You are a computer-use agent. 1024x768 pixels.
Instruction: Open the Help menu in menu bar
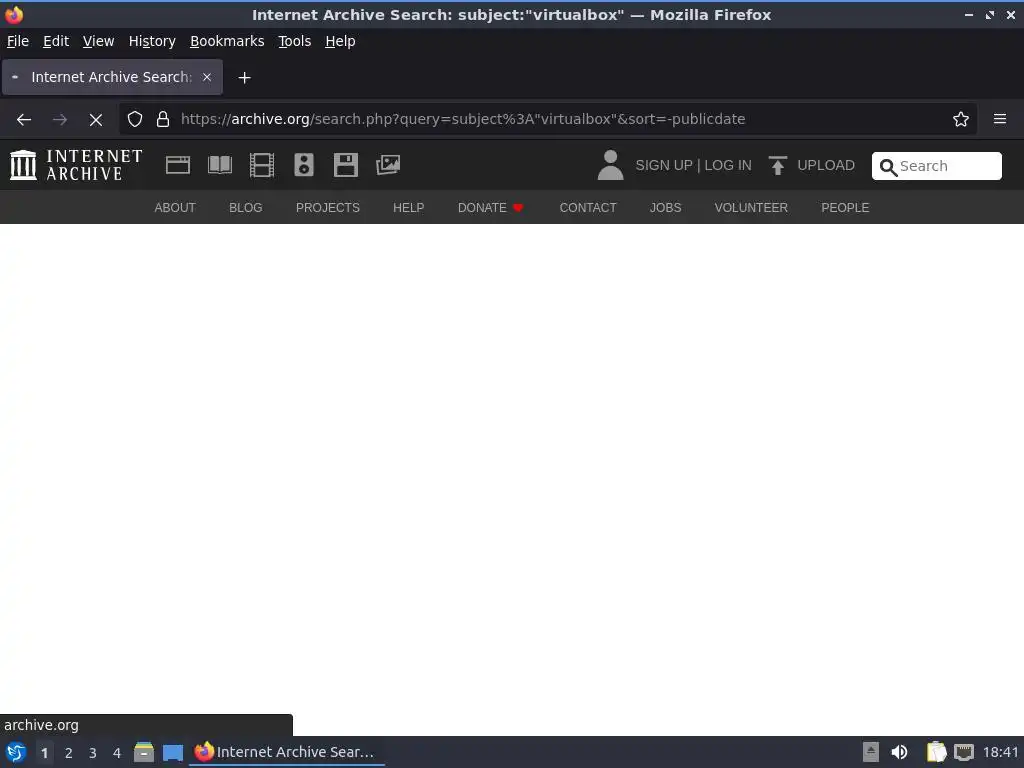340,41
